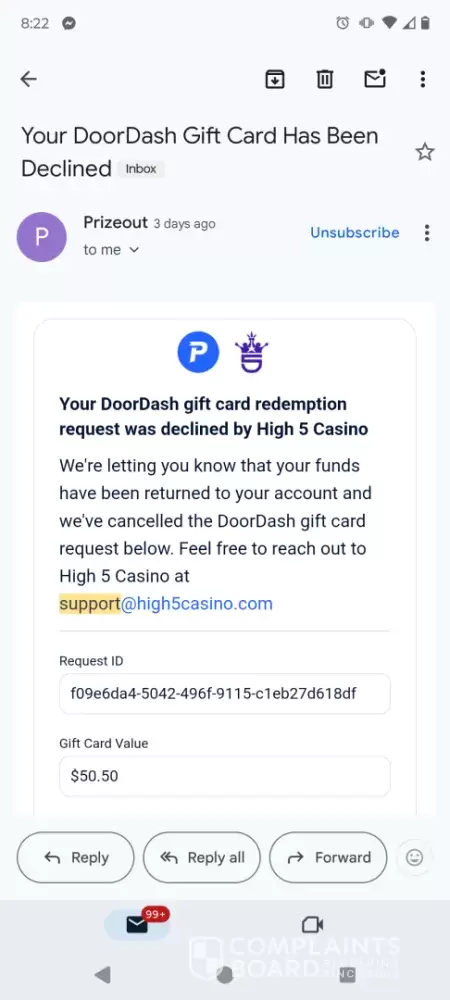Image resolution: width=450 pixels, height=1000 pixels.
Task: Star the DoorDash gift card email
Action: [x=425, y=152]
